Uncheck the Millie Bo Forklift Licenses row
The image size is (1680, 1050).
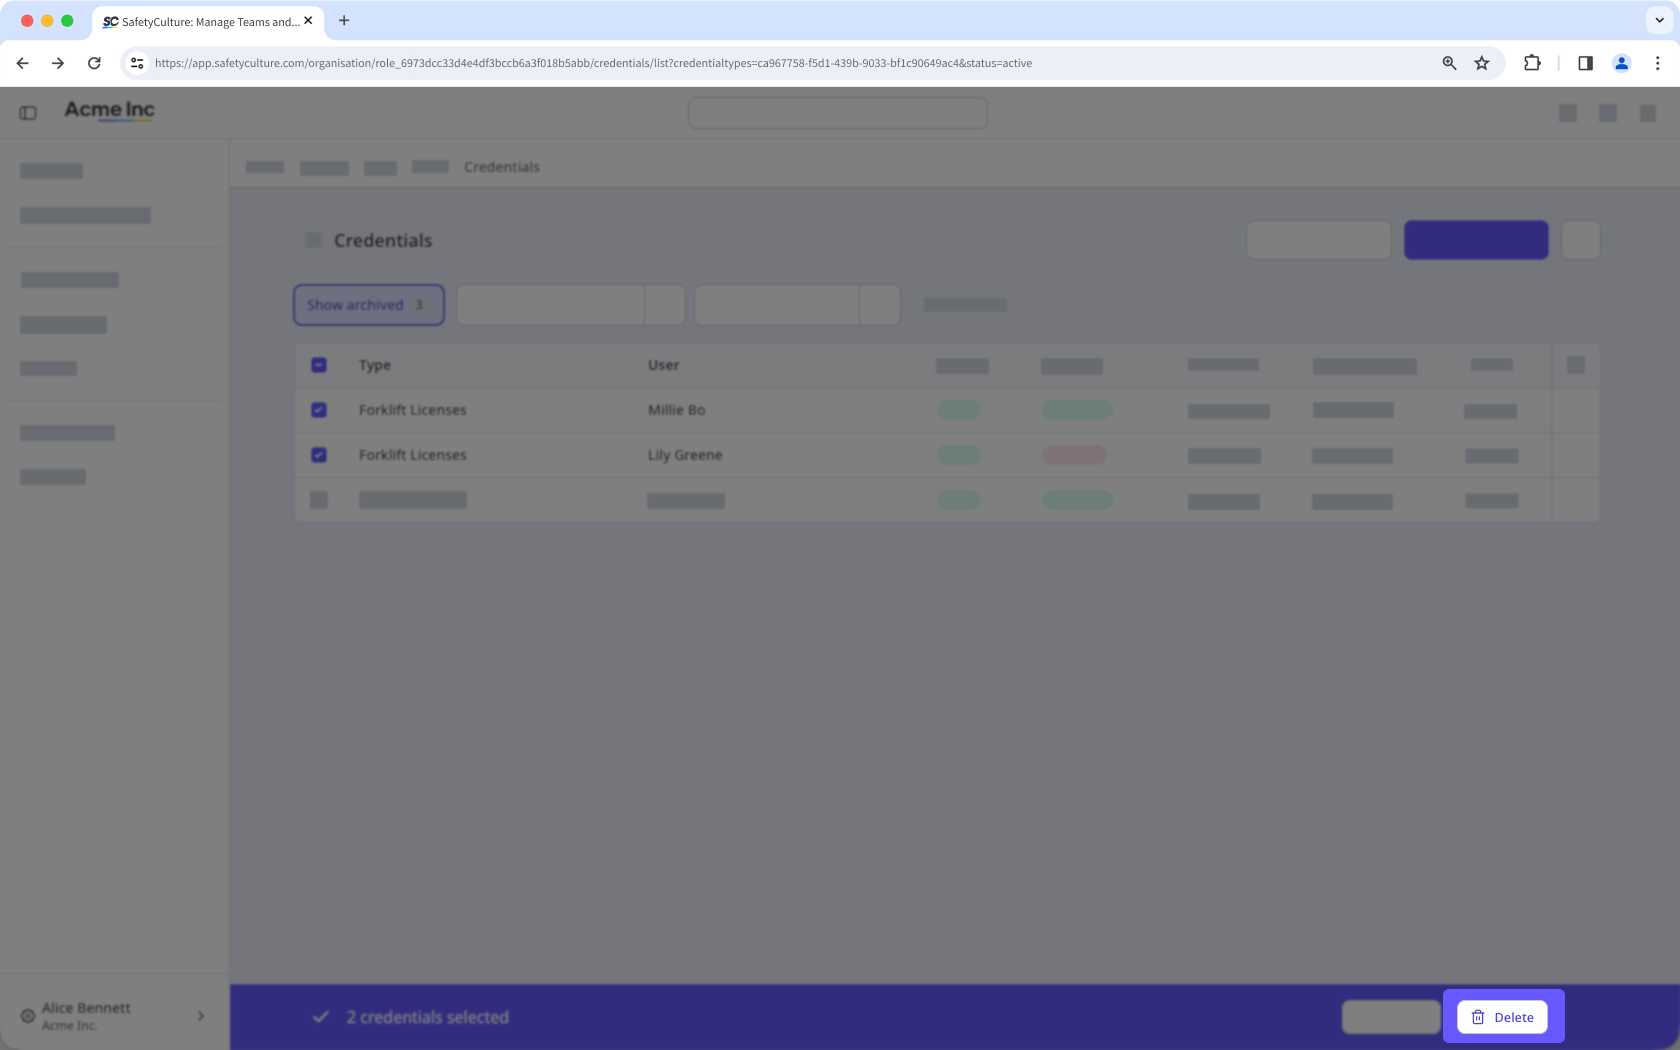[319, 410]
